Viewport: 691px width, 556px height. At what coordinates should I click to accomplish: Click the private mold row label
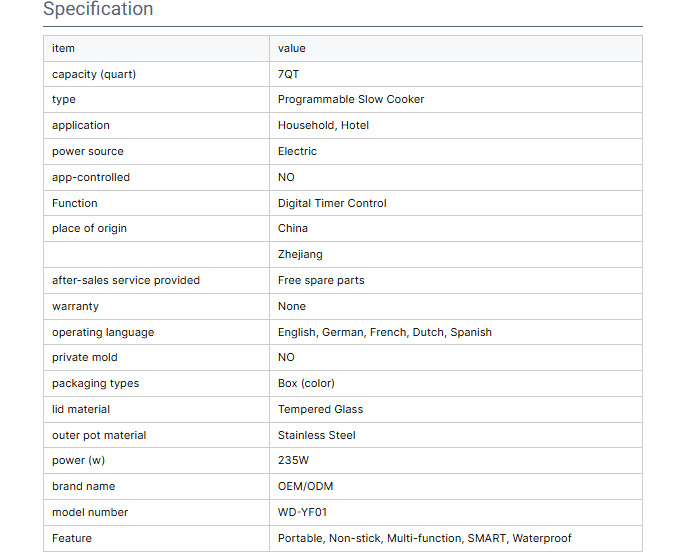(x=85, y=358)
